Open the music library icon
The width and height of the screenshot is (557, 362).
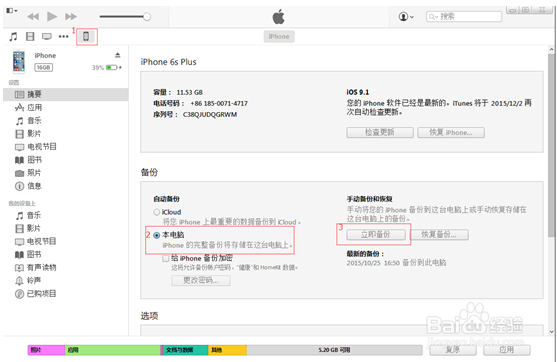click(13, 36)
